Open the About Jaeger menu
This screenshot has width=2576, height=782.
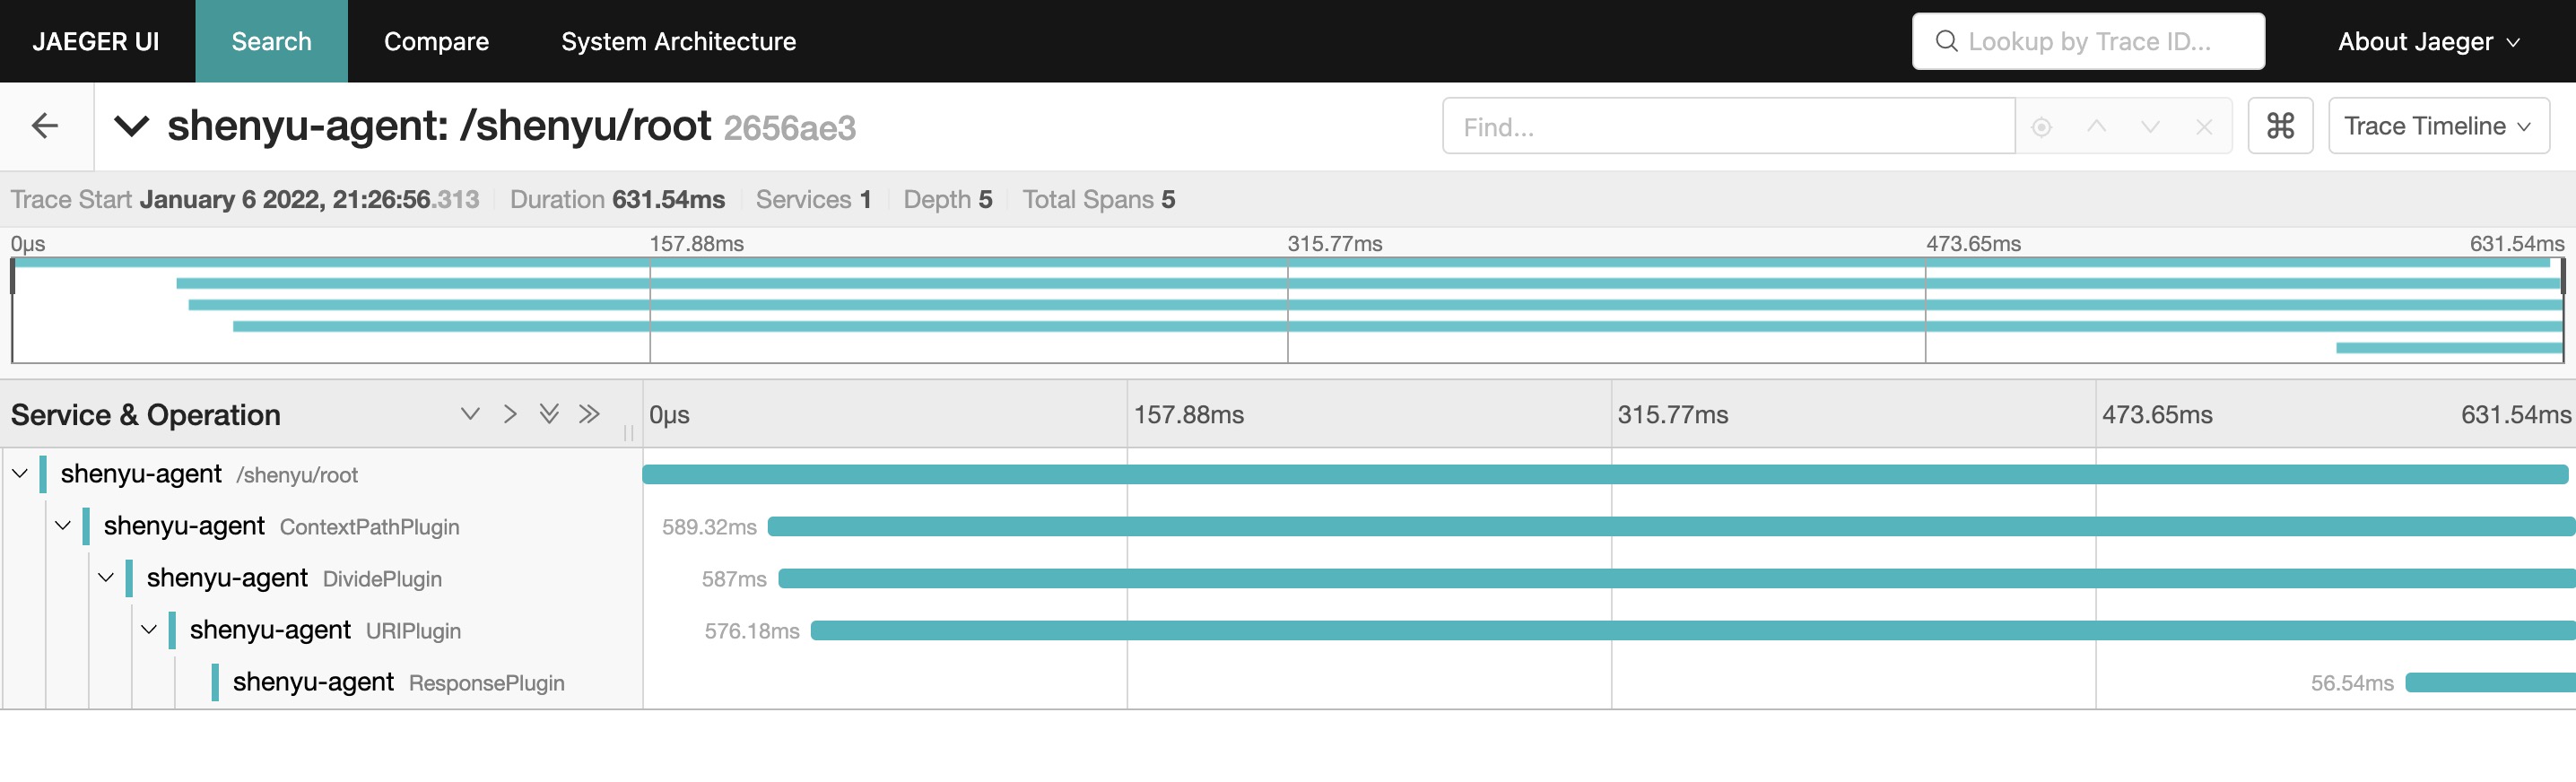click(x=2428, y=41)
